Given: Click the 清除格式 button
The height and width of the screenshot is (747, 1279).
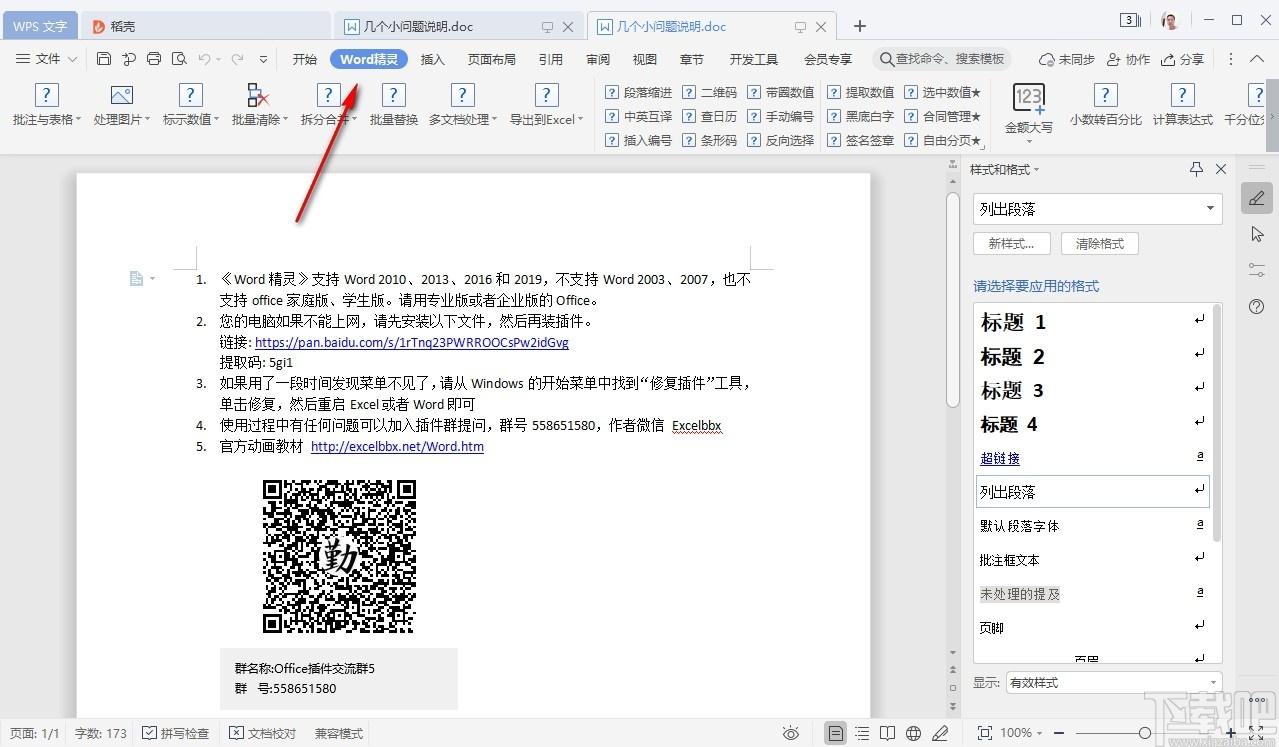Looking at the screenshot, I should point(1100,243).
